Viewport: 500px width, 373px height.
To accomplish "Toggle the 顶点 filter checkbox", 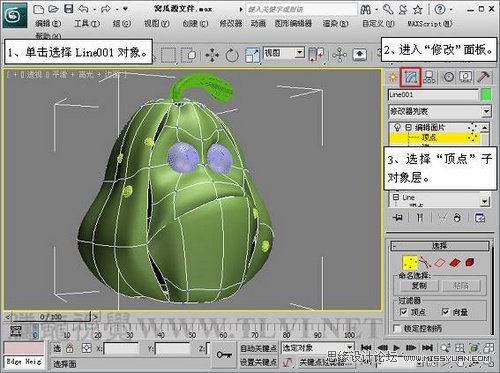I will pos(403,312).
